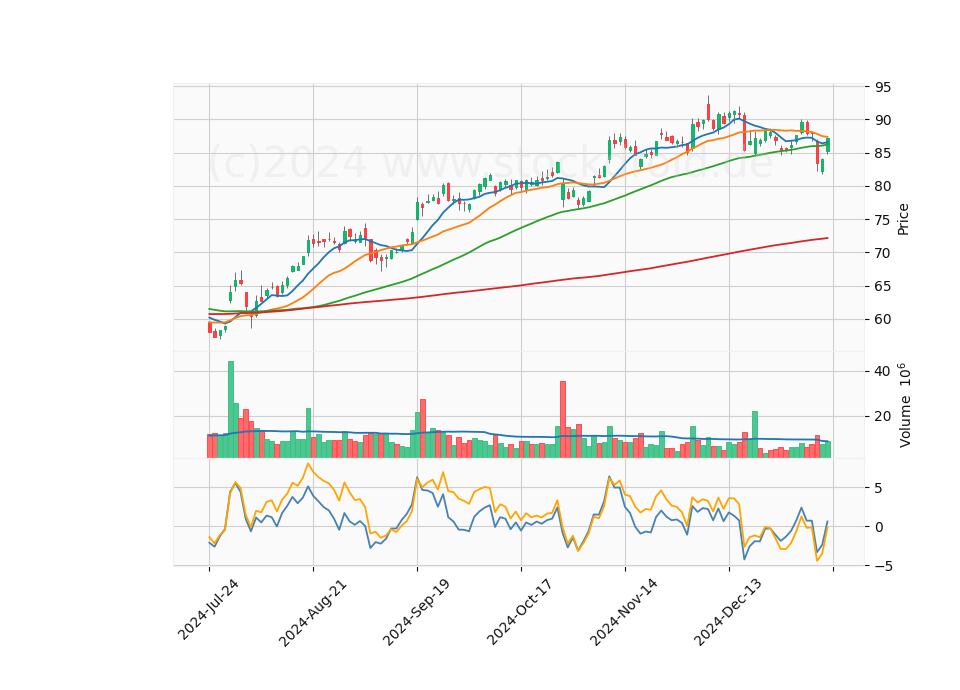
Task: Click the 2024-Nov-14 date label
Action: tap(624, 612)
